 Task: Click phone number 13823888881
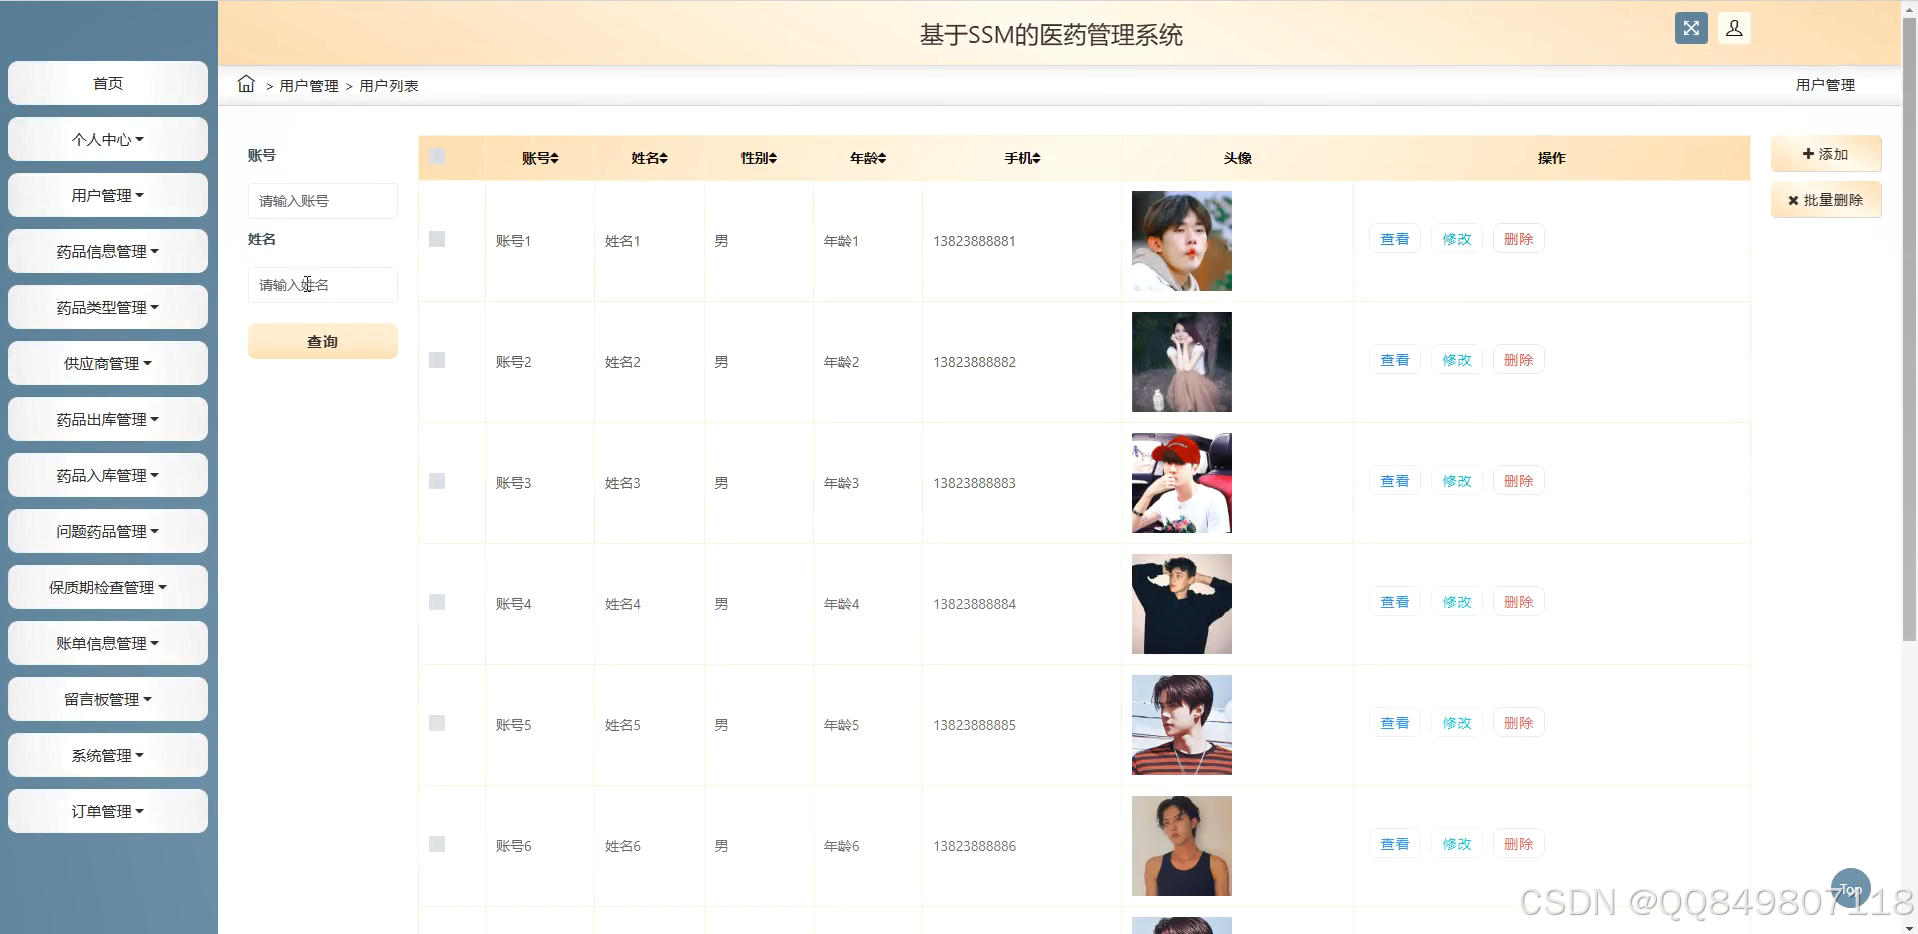(974, 241)
